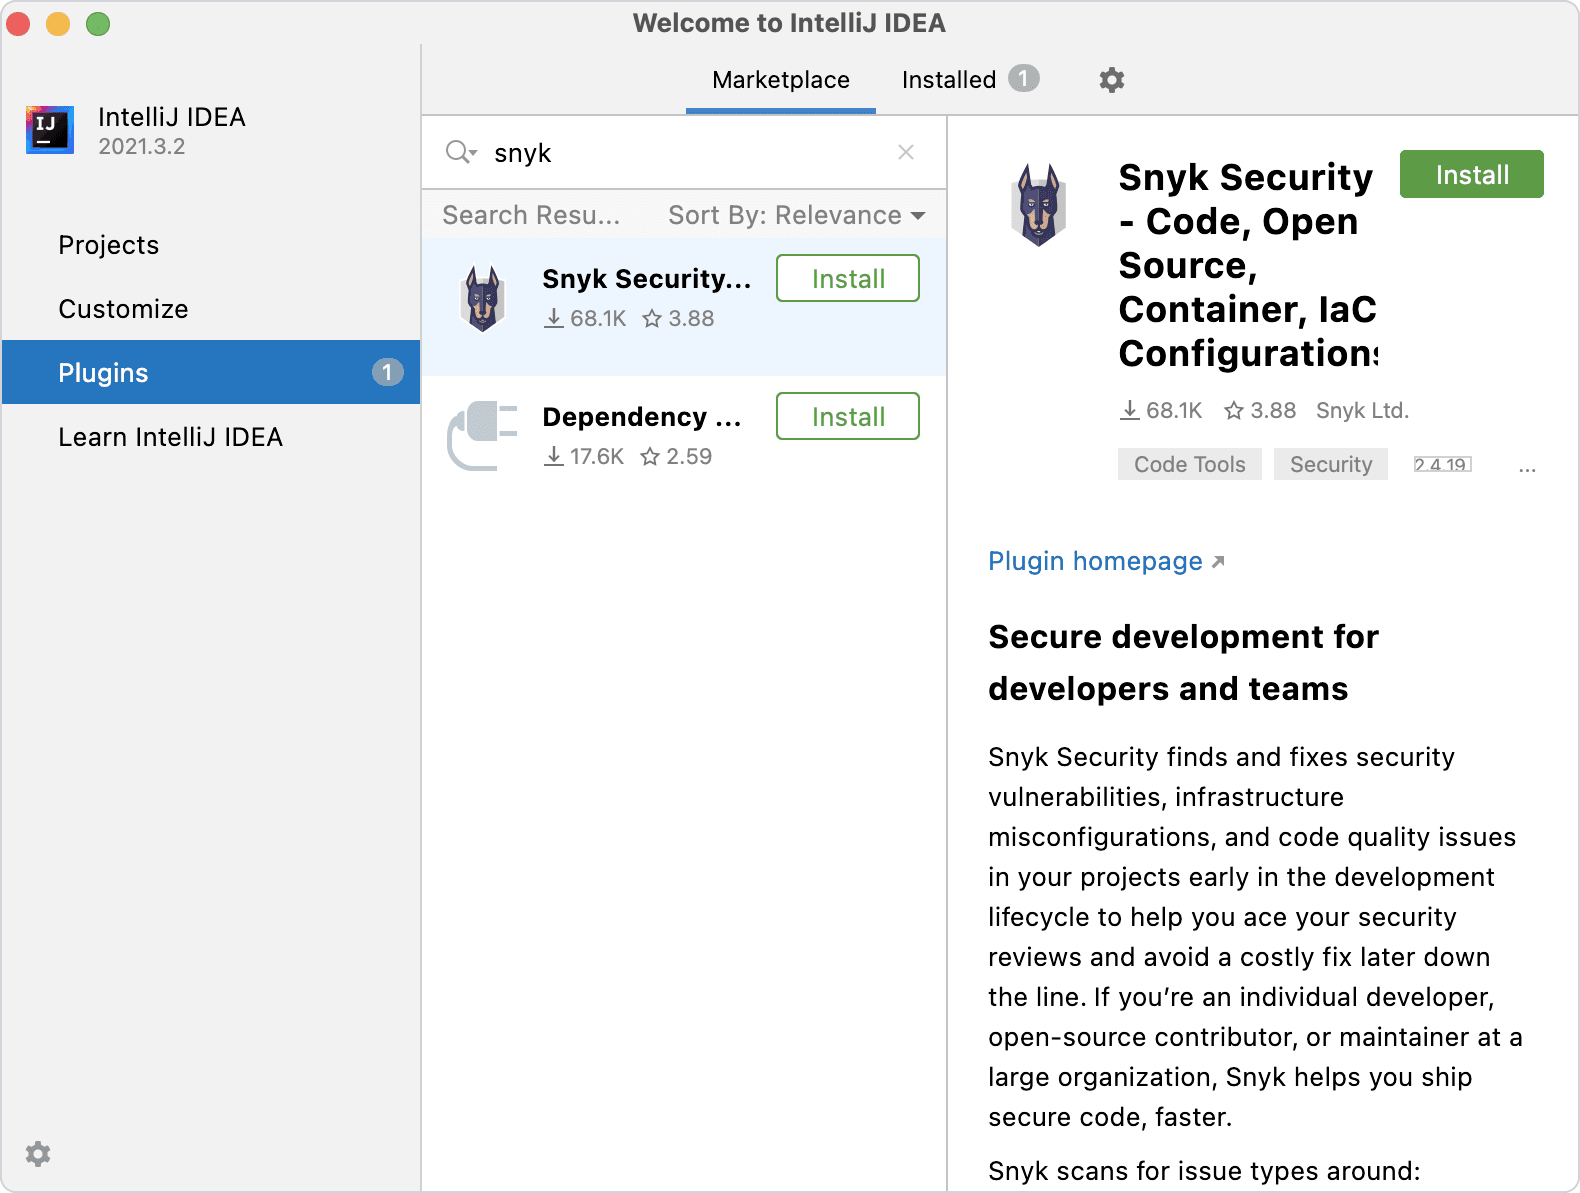Click the Secure development for developers heading
This screenshot has height=1193, width=1580.
coord(1183,662)
